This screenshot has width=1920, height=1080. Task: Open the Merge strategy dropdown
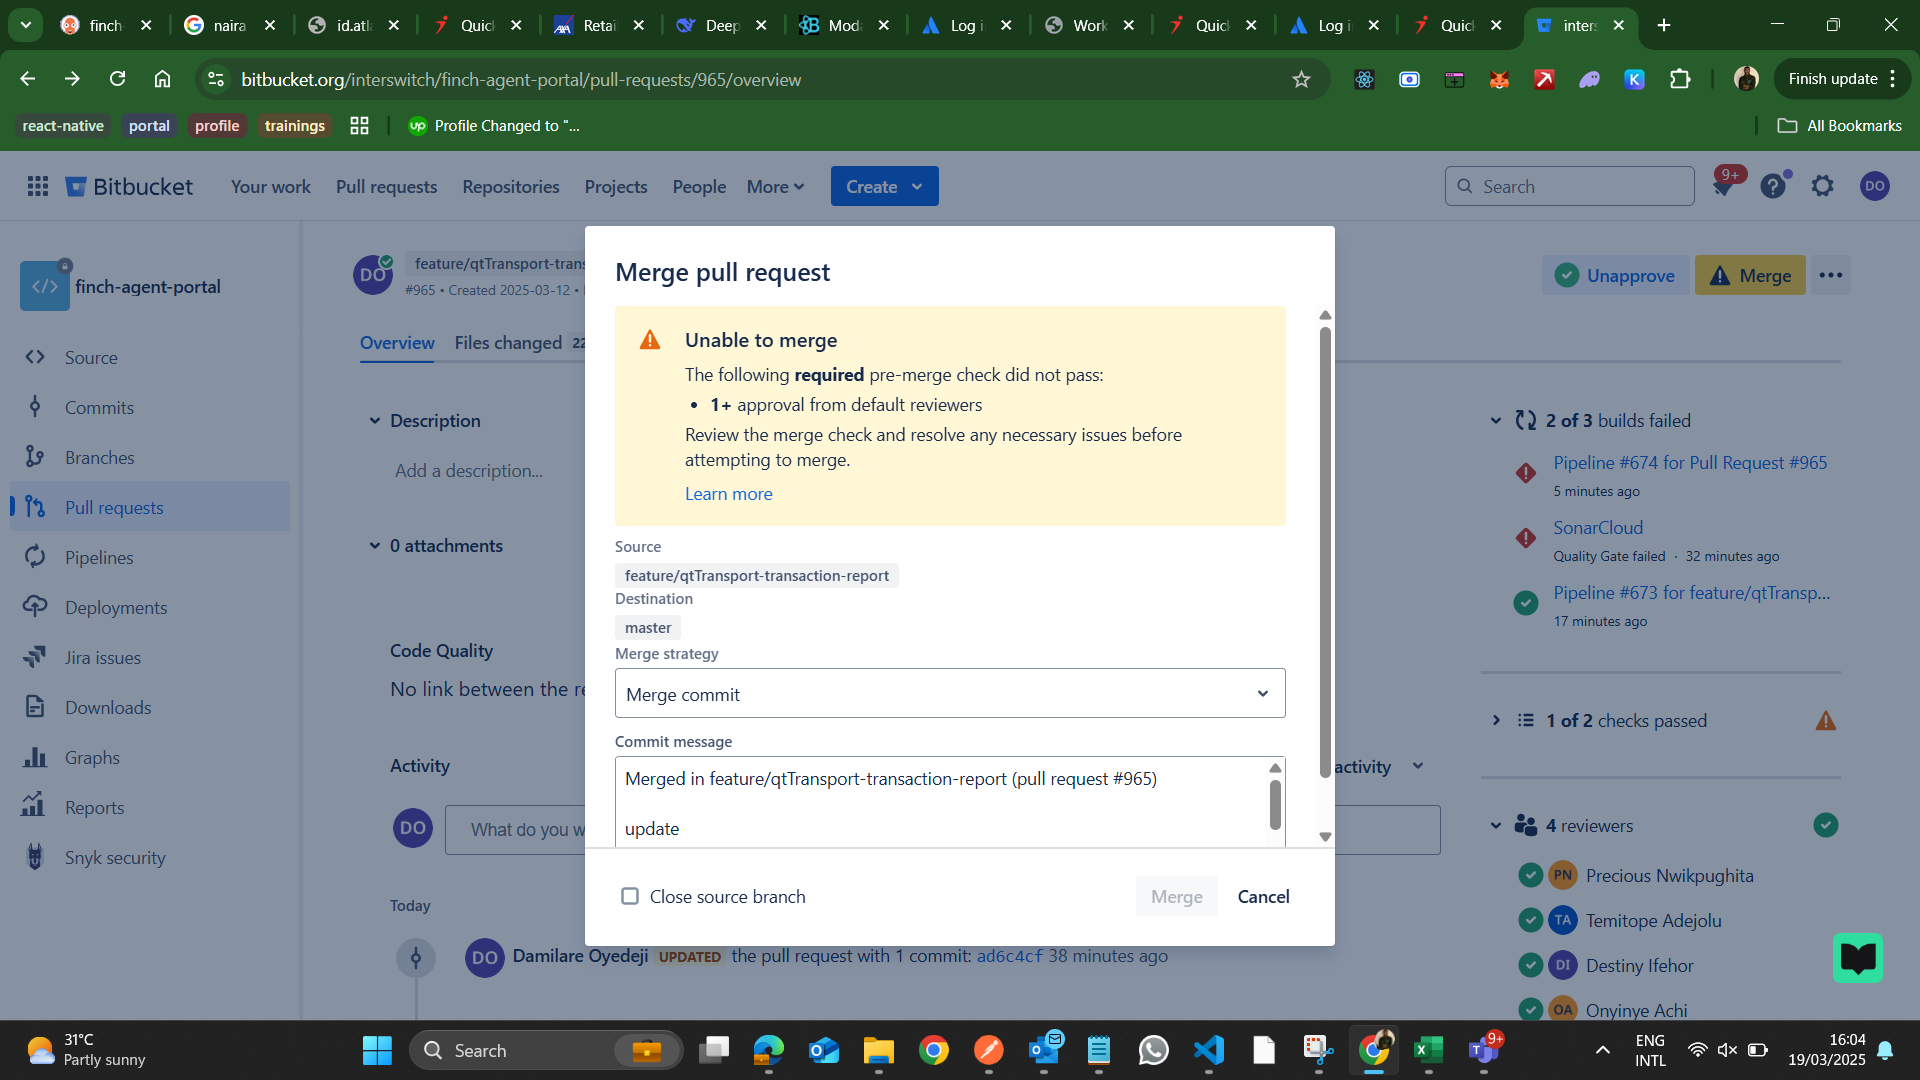click(x=949, y=693)
